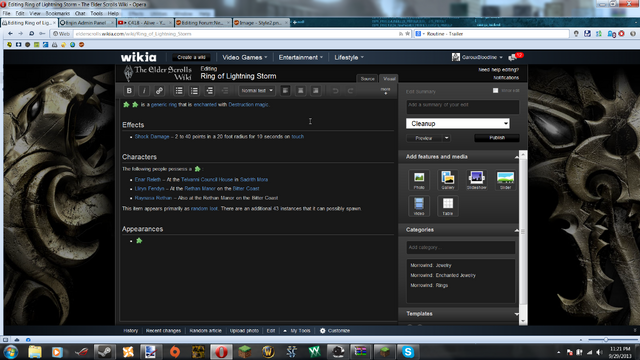Open Skype from the Windows taskbar
Image resolution: width=640 pixels, height=360 pixels.
408,351
